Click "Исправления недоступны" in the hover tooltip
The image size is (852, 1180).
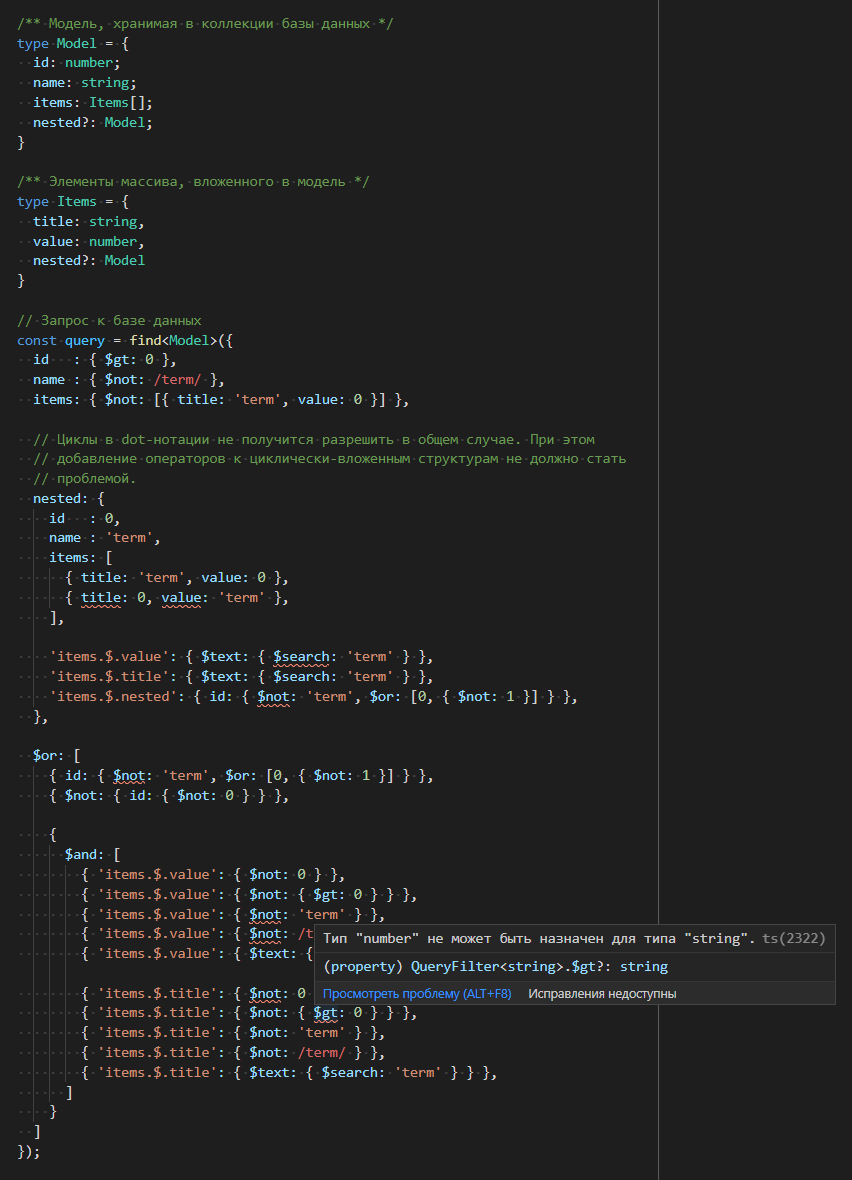pyautogui.click(x=602, y=994)
